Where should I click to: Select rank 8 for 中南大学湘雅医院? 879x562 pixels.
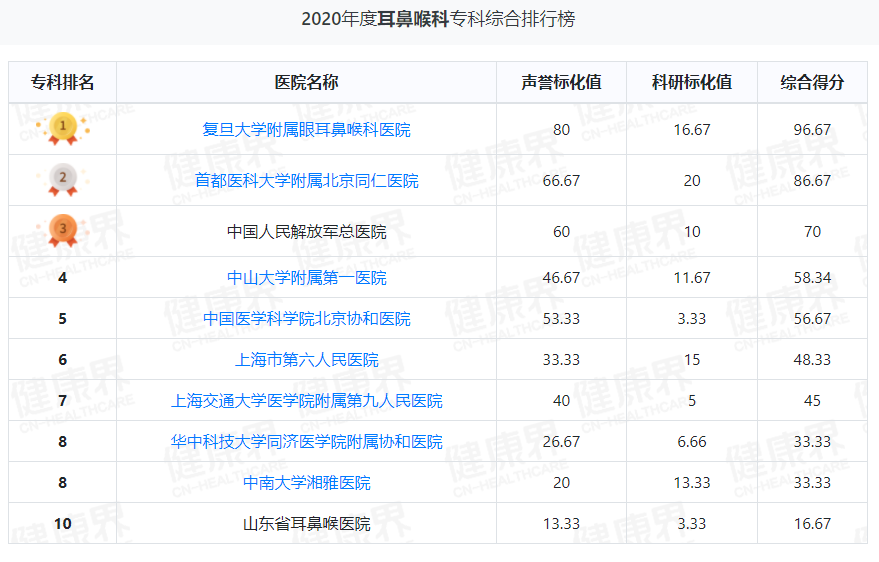pyautogui.click(x=62, y=482)
